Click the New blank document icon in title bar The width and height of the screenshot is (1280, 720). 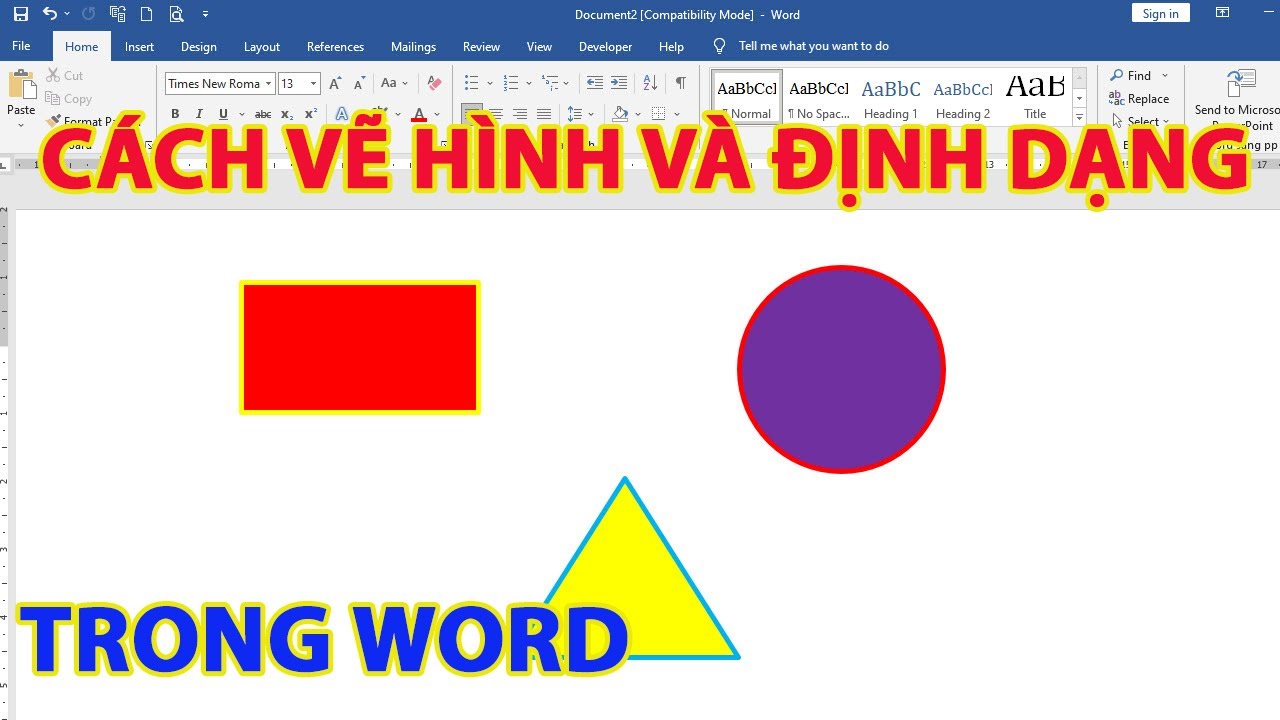pos(147,14)
